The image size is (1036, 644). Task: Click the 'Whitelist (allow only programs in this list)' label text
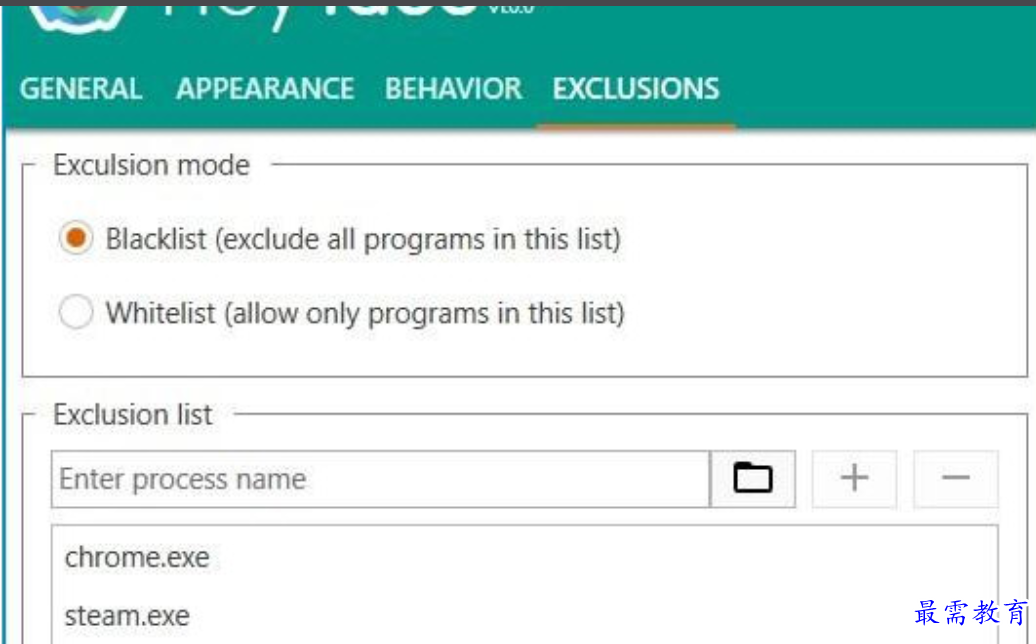point(365,313)
